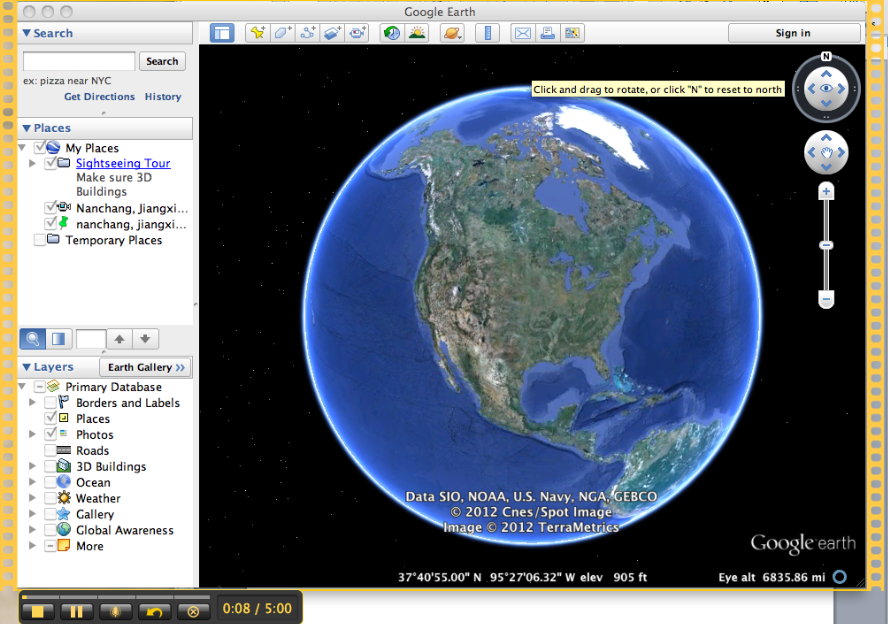
Task: Collapse the Search panel
Action: [27, 33]
